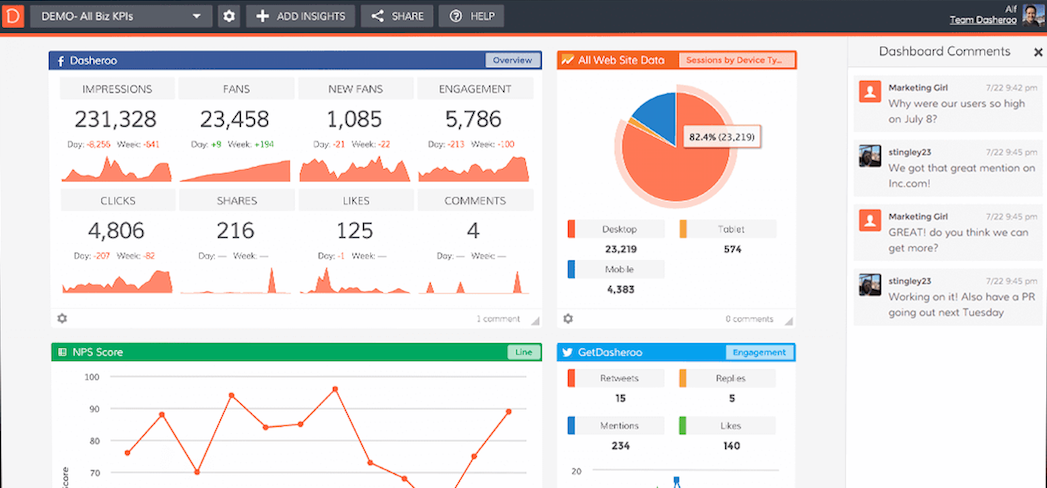The image size is (1047, 488).
Task: Open the Engagement selector on the Twitter widget
Action: [759, 352]
